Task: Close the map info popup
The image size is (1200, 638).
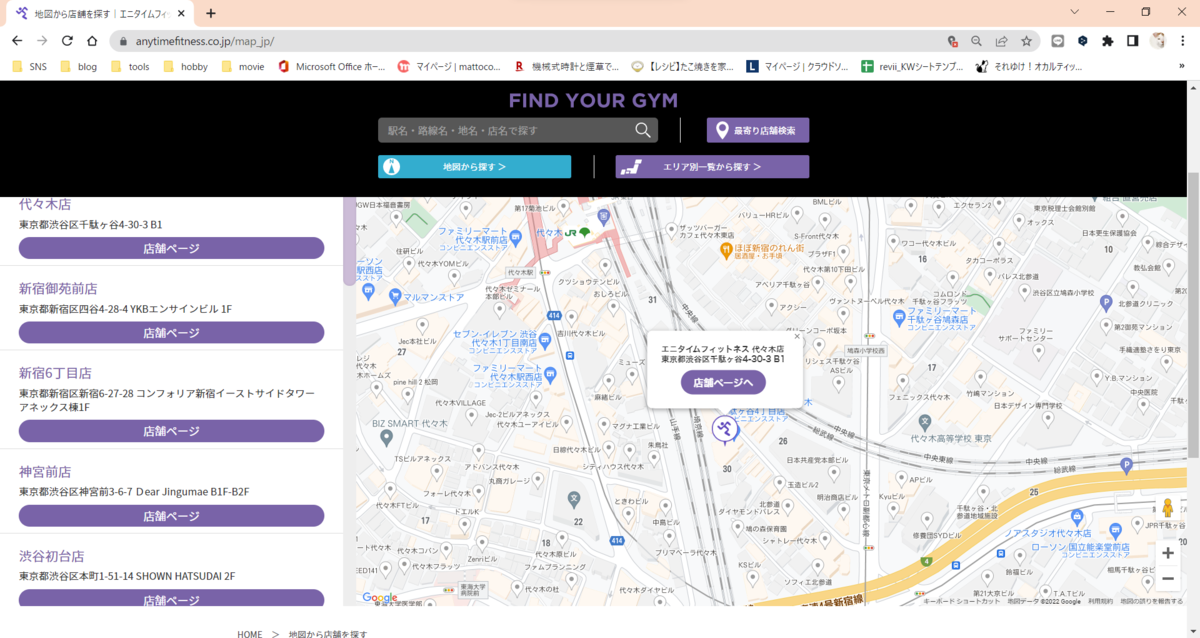Action: tap(797, 337)
